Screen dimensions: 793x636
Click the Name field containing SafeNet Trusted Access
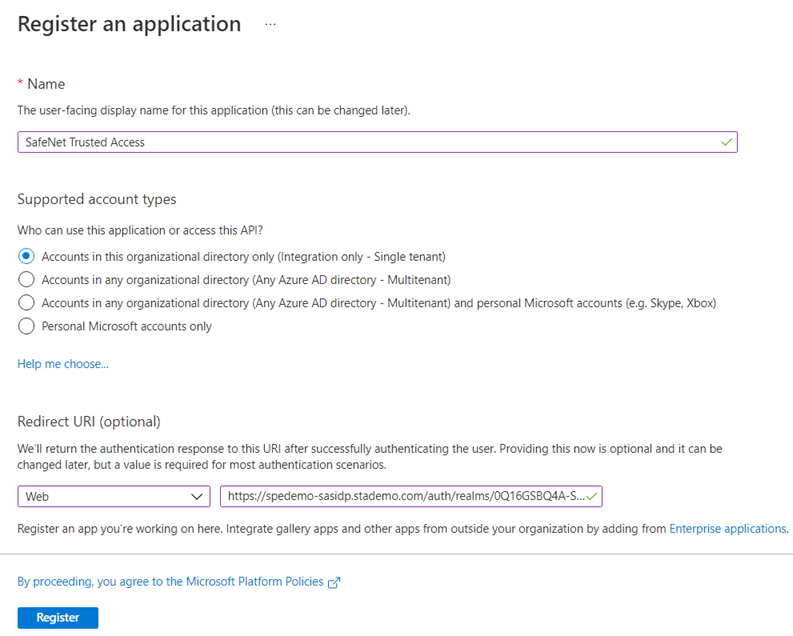click(x=377, y=142)
